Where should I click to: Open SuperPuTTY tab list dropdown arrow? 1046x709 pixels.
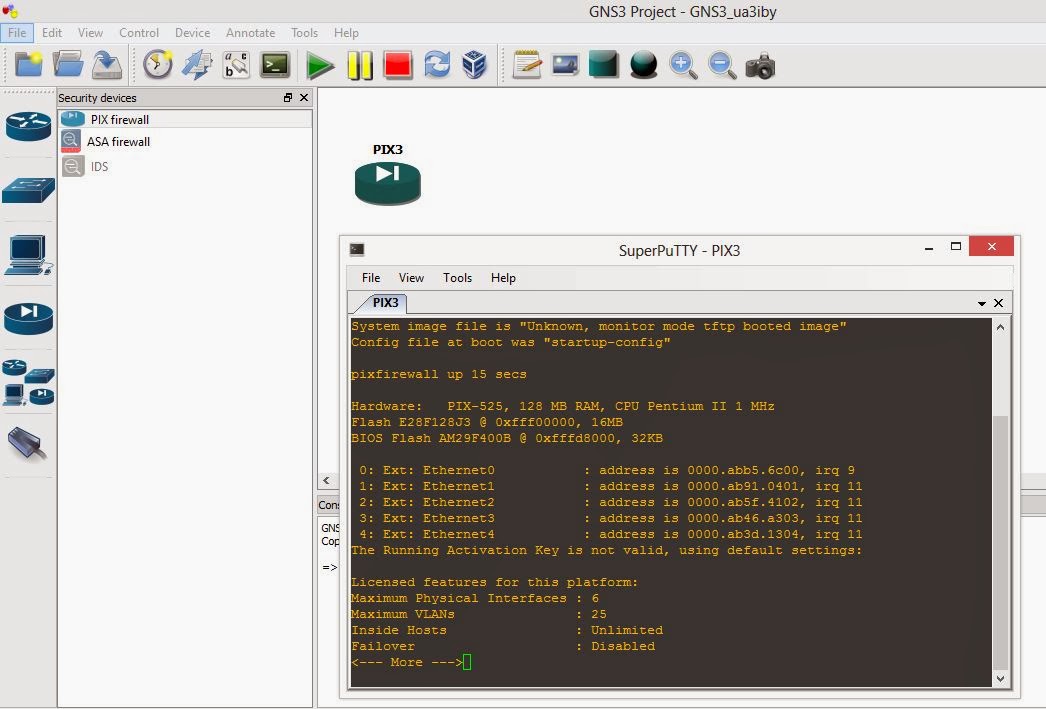982,303
